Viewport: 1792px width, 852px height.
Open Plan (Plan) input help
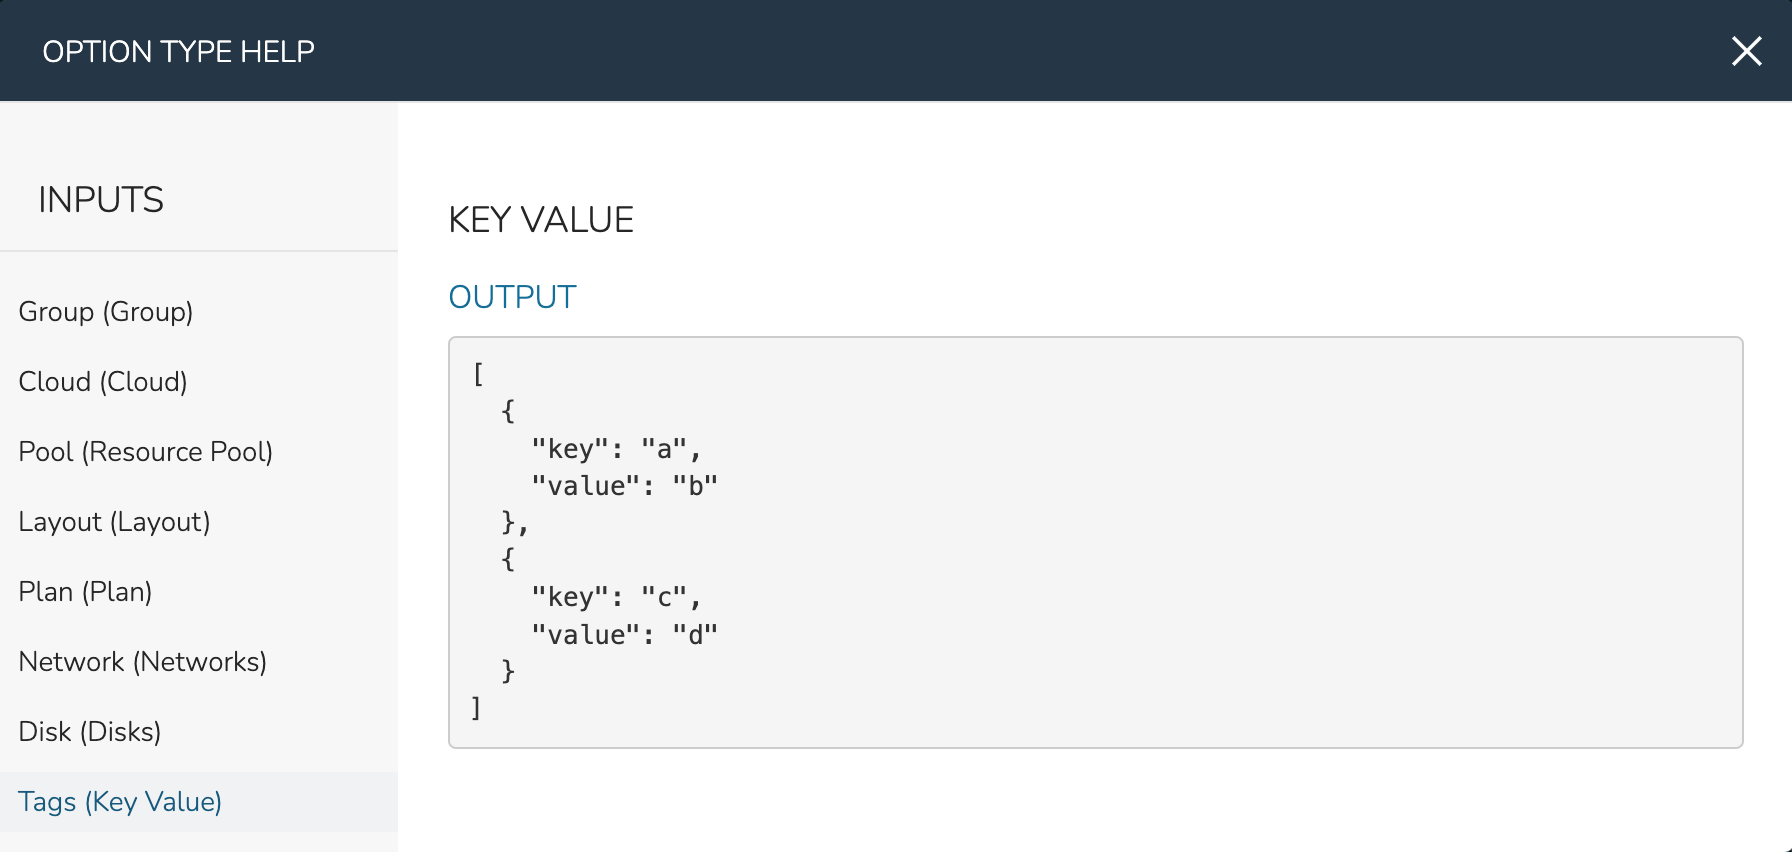point(85,592)
